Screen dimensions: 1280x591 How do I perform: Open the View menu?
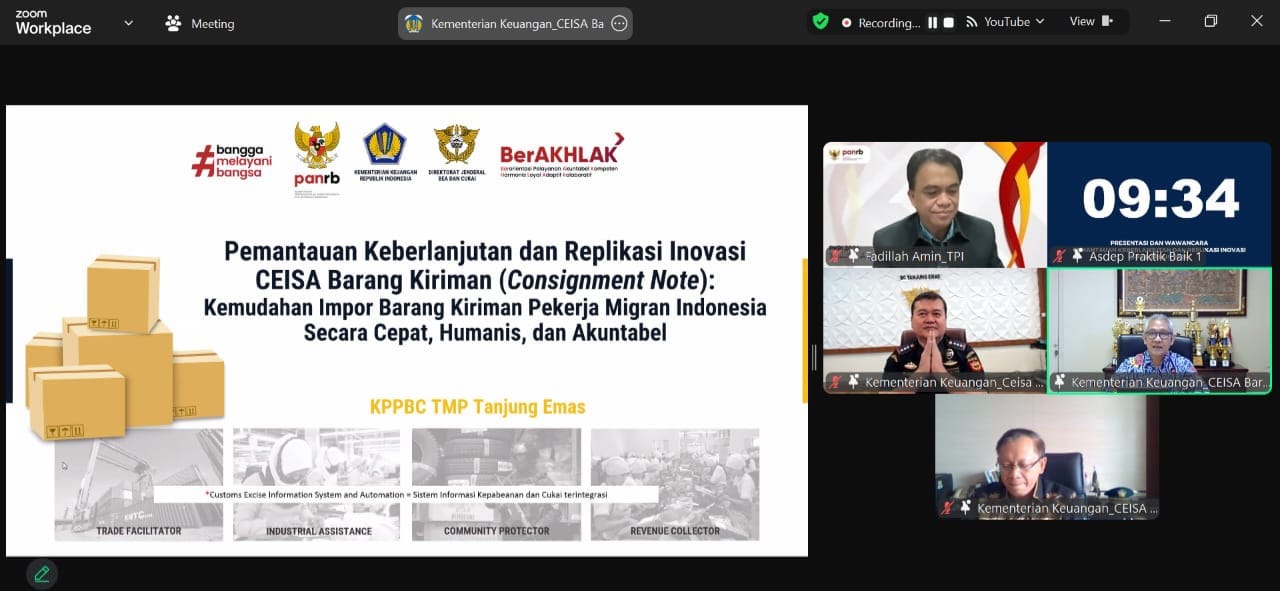pyautogui.click(x=1082, y=22)
